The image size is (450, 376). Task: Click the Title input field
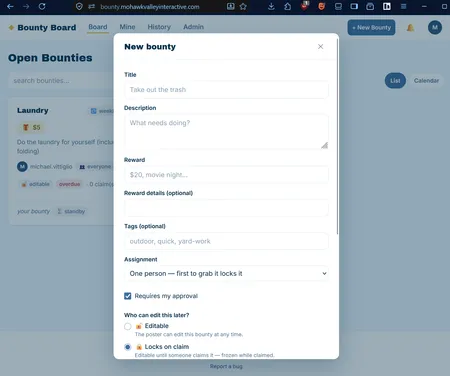[x=226, y=90]
